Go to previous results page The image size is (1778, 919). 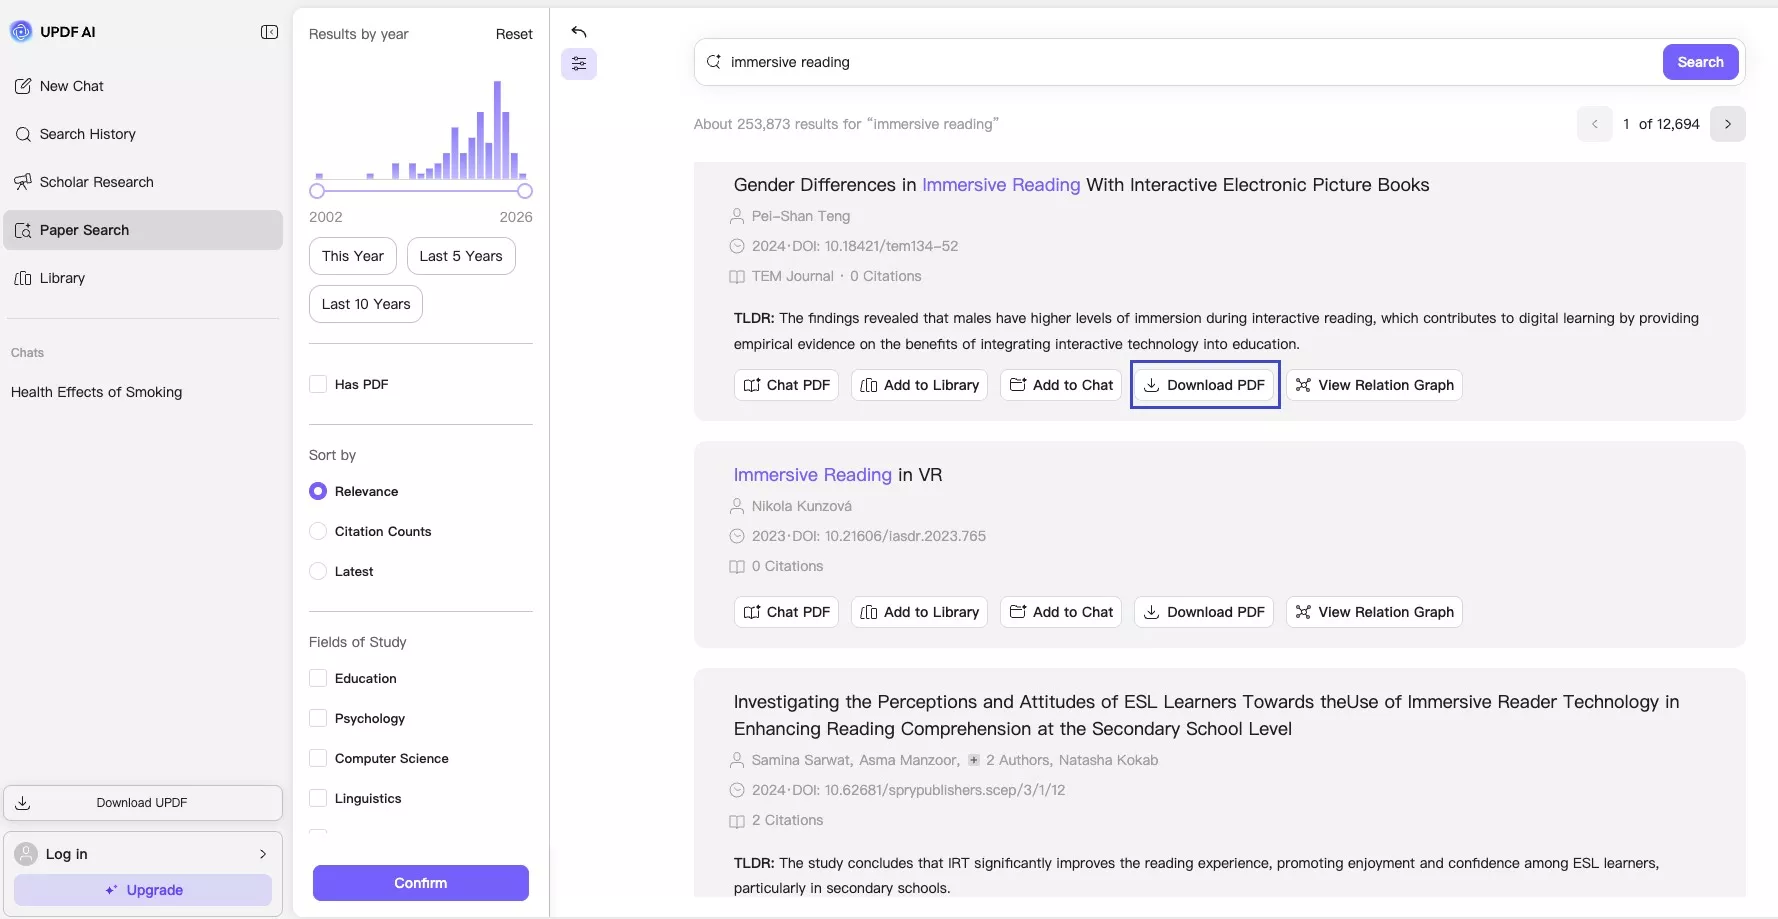(x=1595, y=124)
